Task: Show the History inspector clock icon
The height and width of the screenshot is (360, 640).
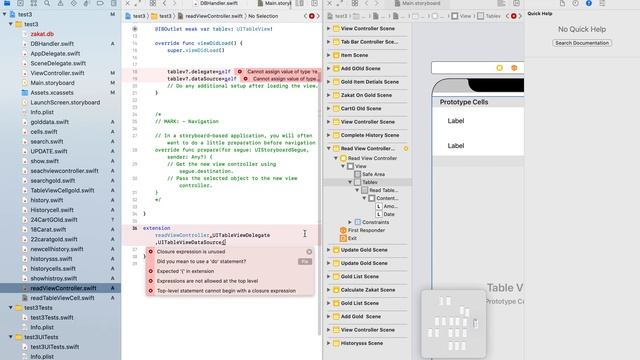Action: pyautogui.click(x=575, y=3)
